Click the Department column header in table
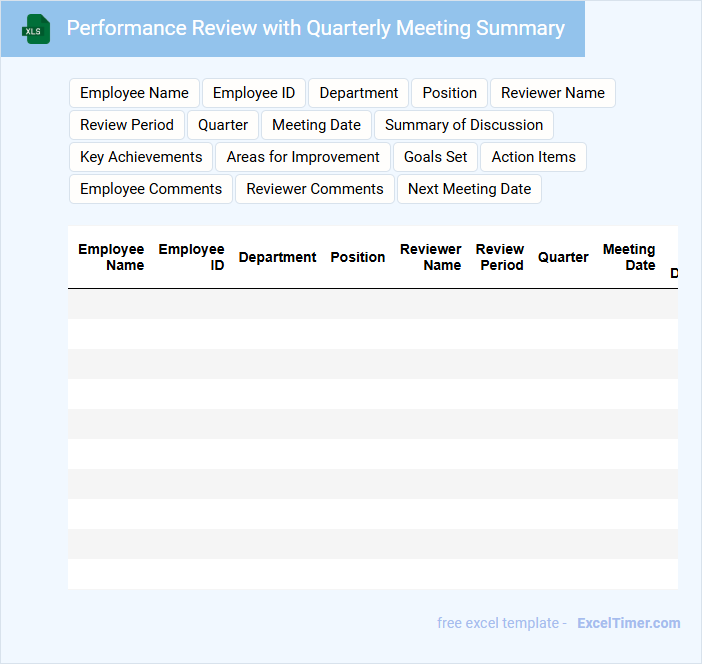The height and width of the screenshot is (664, 702). pos(277,257)
